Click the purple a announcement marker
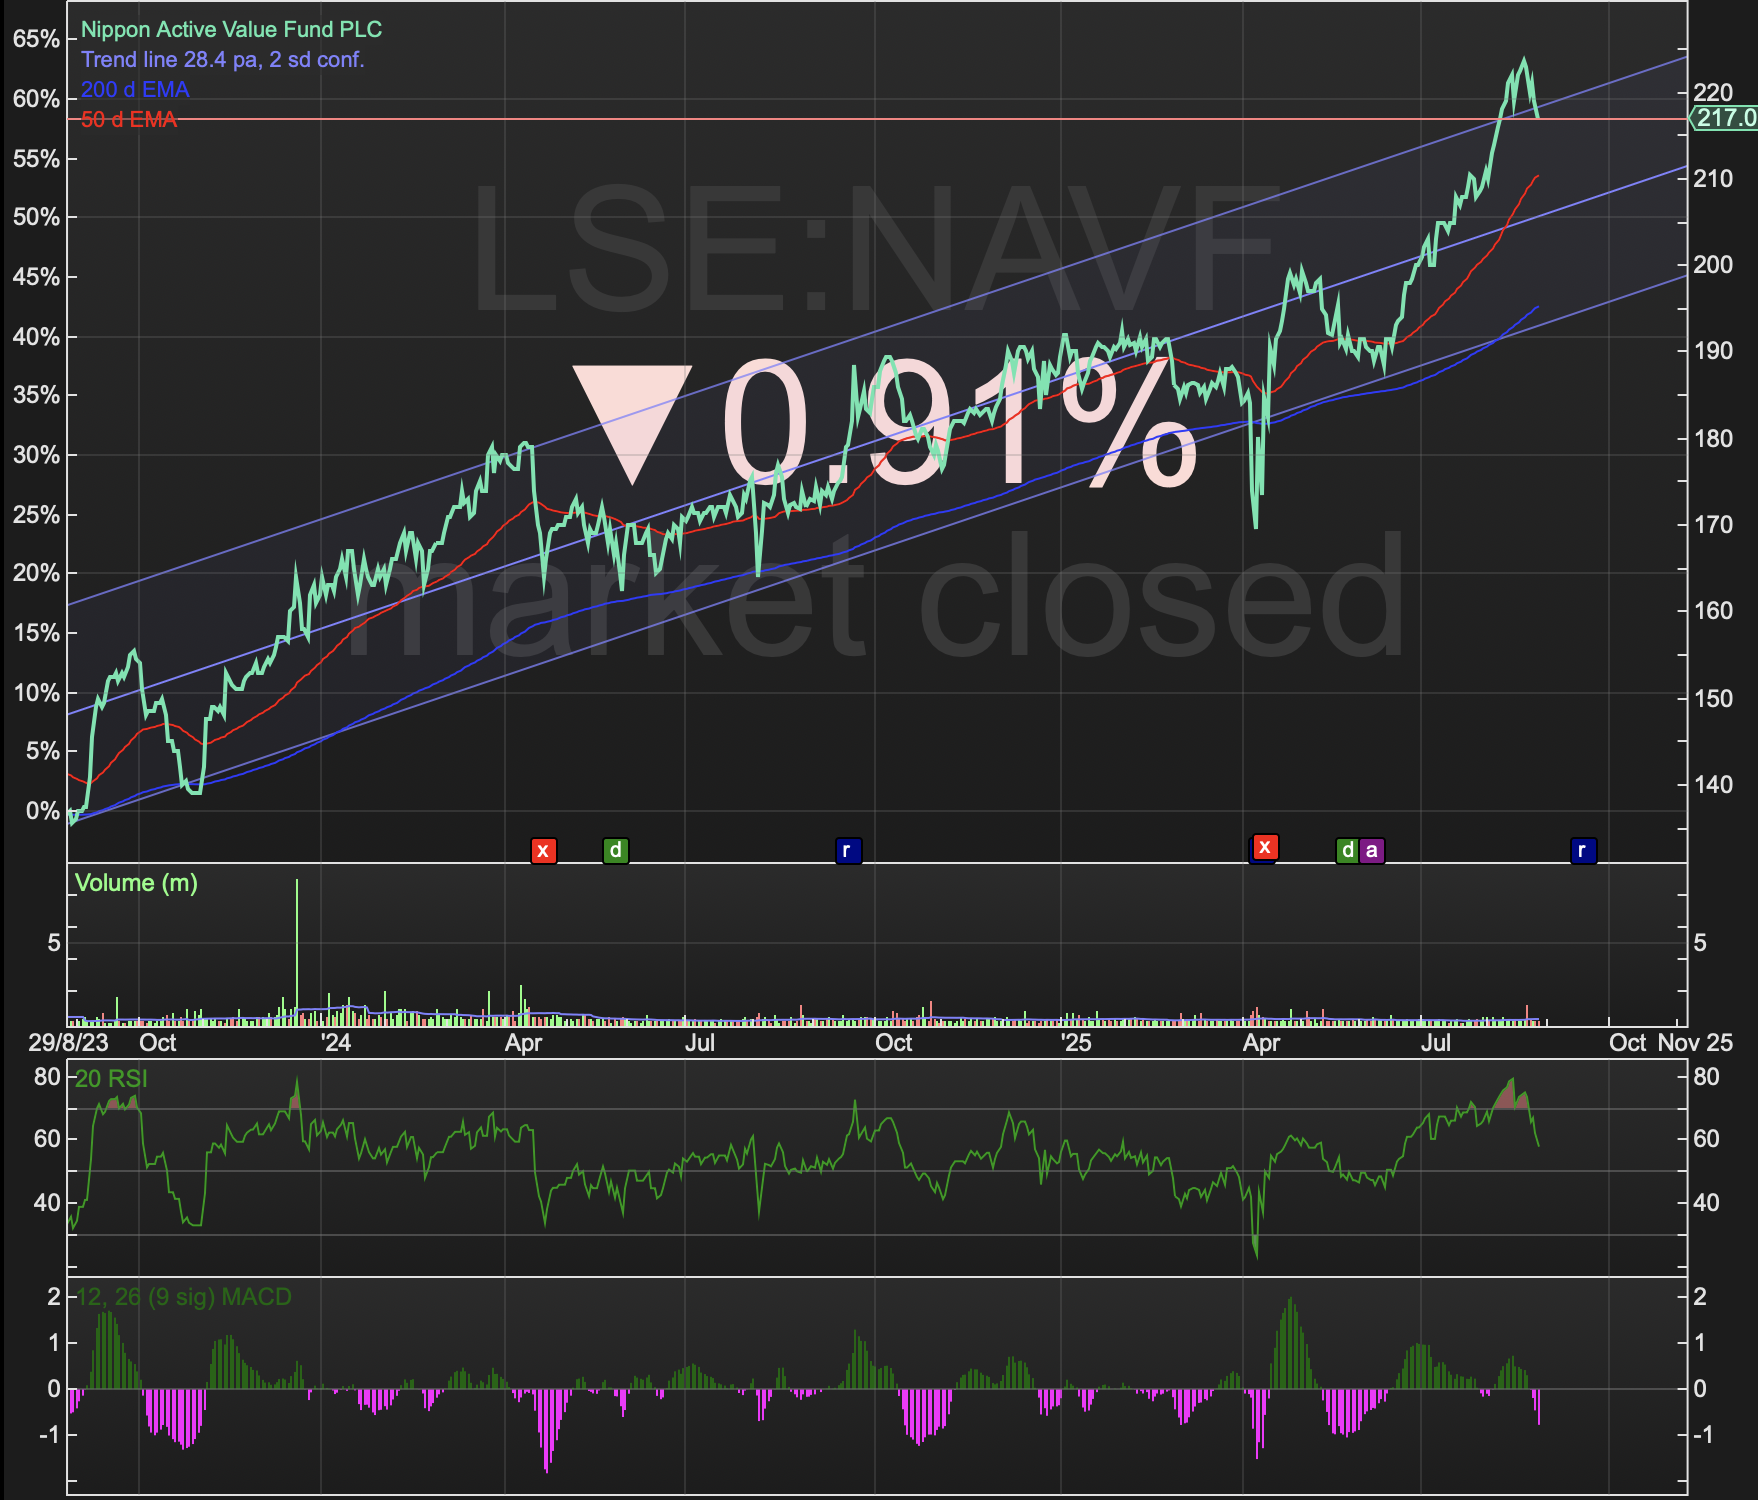The width and height of the screenshot is (1758, 1500). tap(1372, 851)
